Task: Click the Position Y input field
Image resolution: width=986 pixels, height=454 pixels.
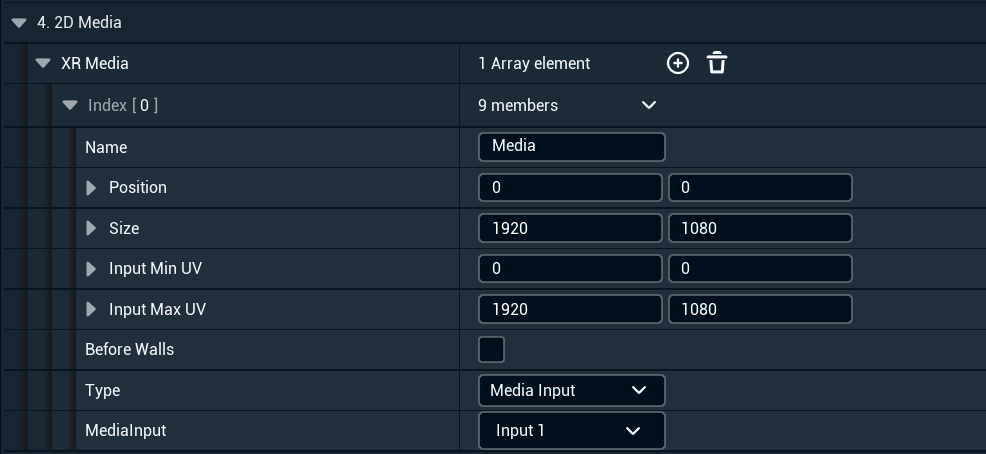Action: tap(759, 188)
